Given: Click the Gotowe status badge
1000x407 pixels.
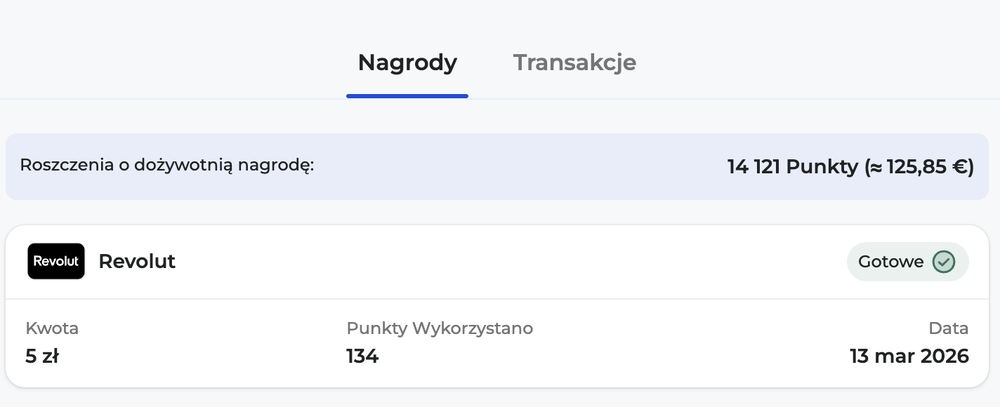Looking at the screenshot, I should (907, 262).
